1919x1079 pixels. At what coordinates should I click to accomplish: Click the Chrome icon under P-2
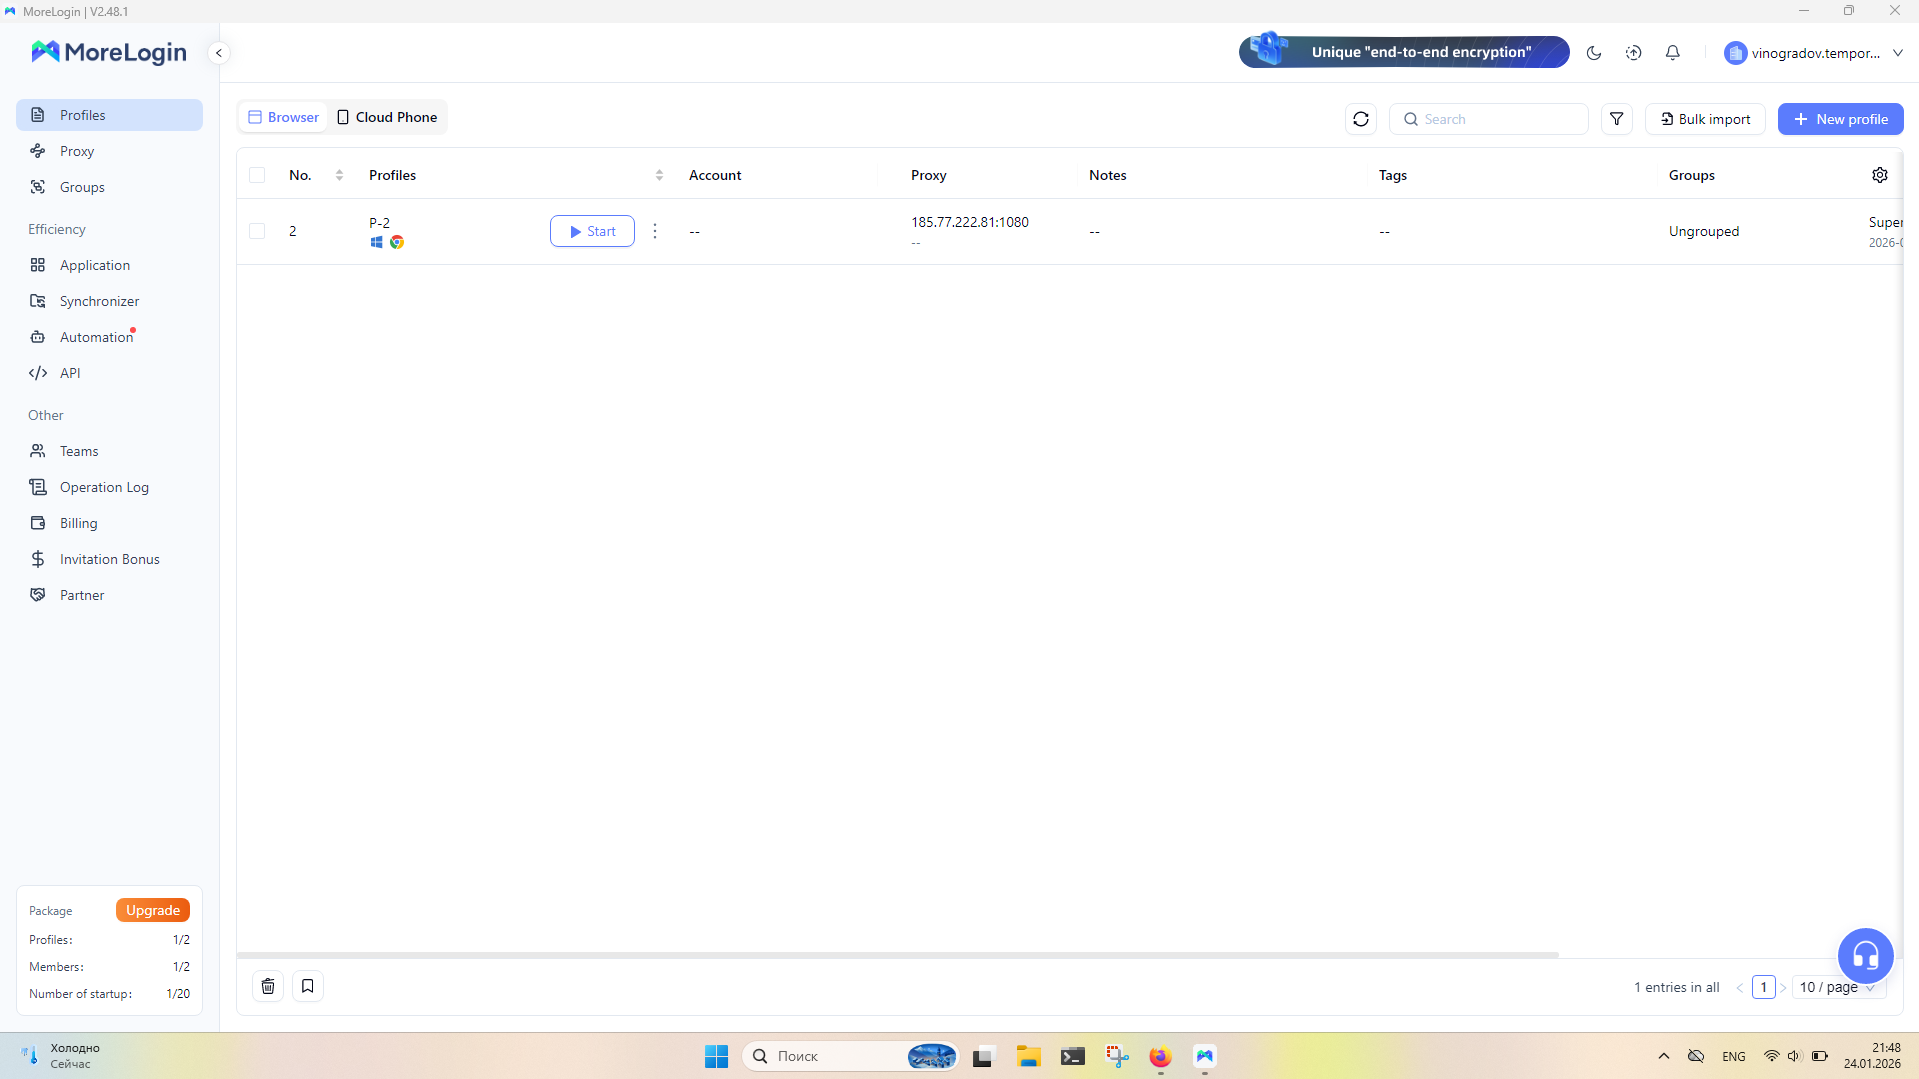click(x=397, y=242)
